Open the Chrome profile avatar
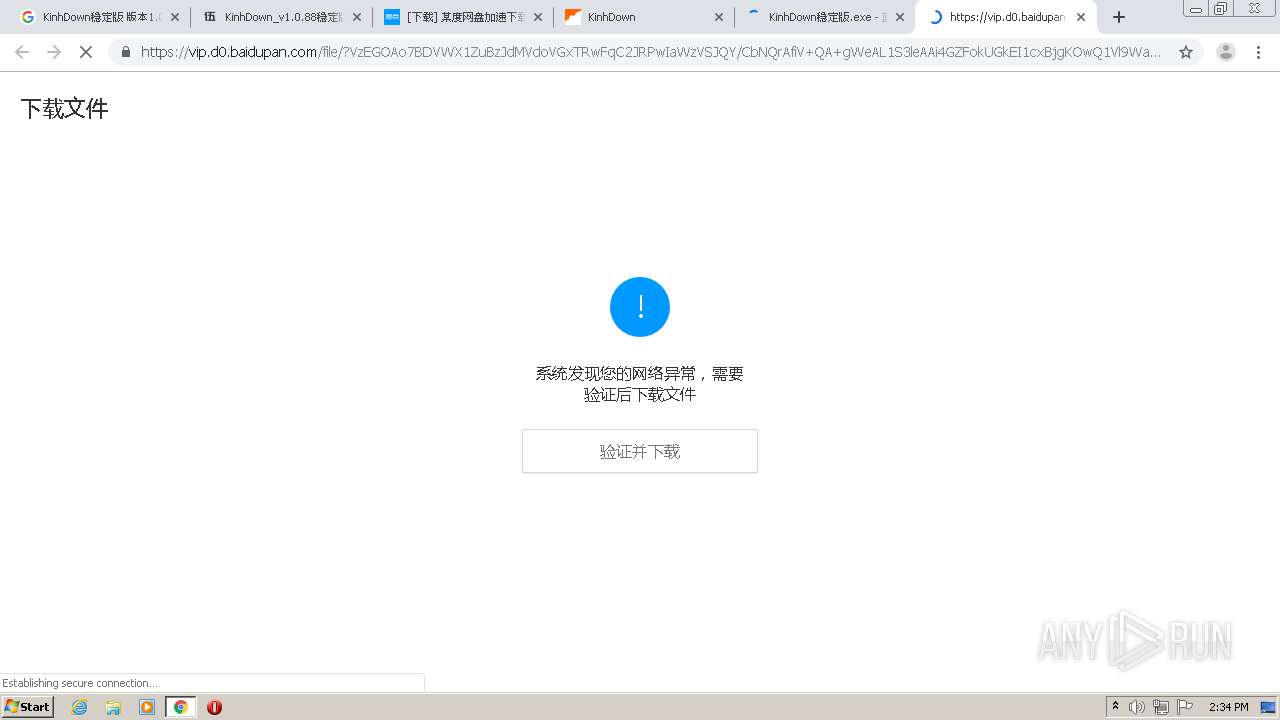Screen dimensions: 1280x720 coord(1226,52)
